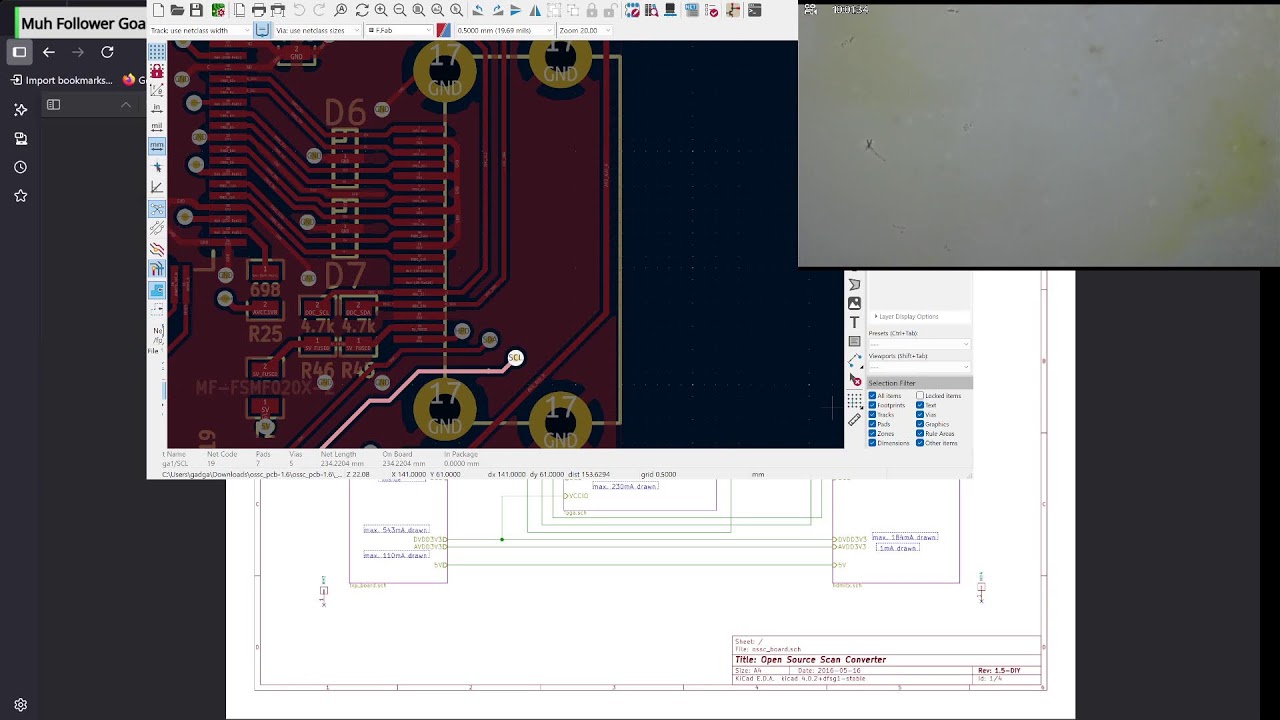Uncheck Footprints selection filter

click(872, 405)
